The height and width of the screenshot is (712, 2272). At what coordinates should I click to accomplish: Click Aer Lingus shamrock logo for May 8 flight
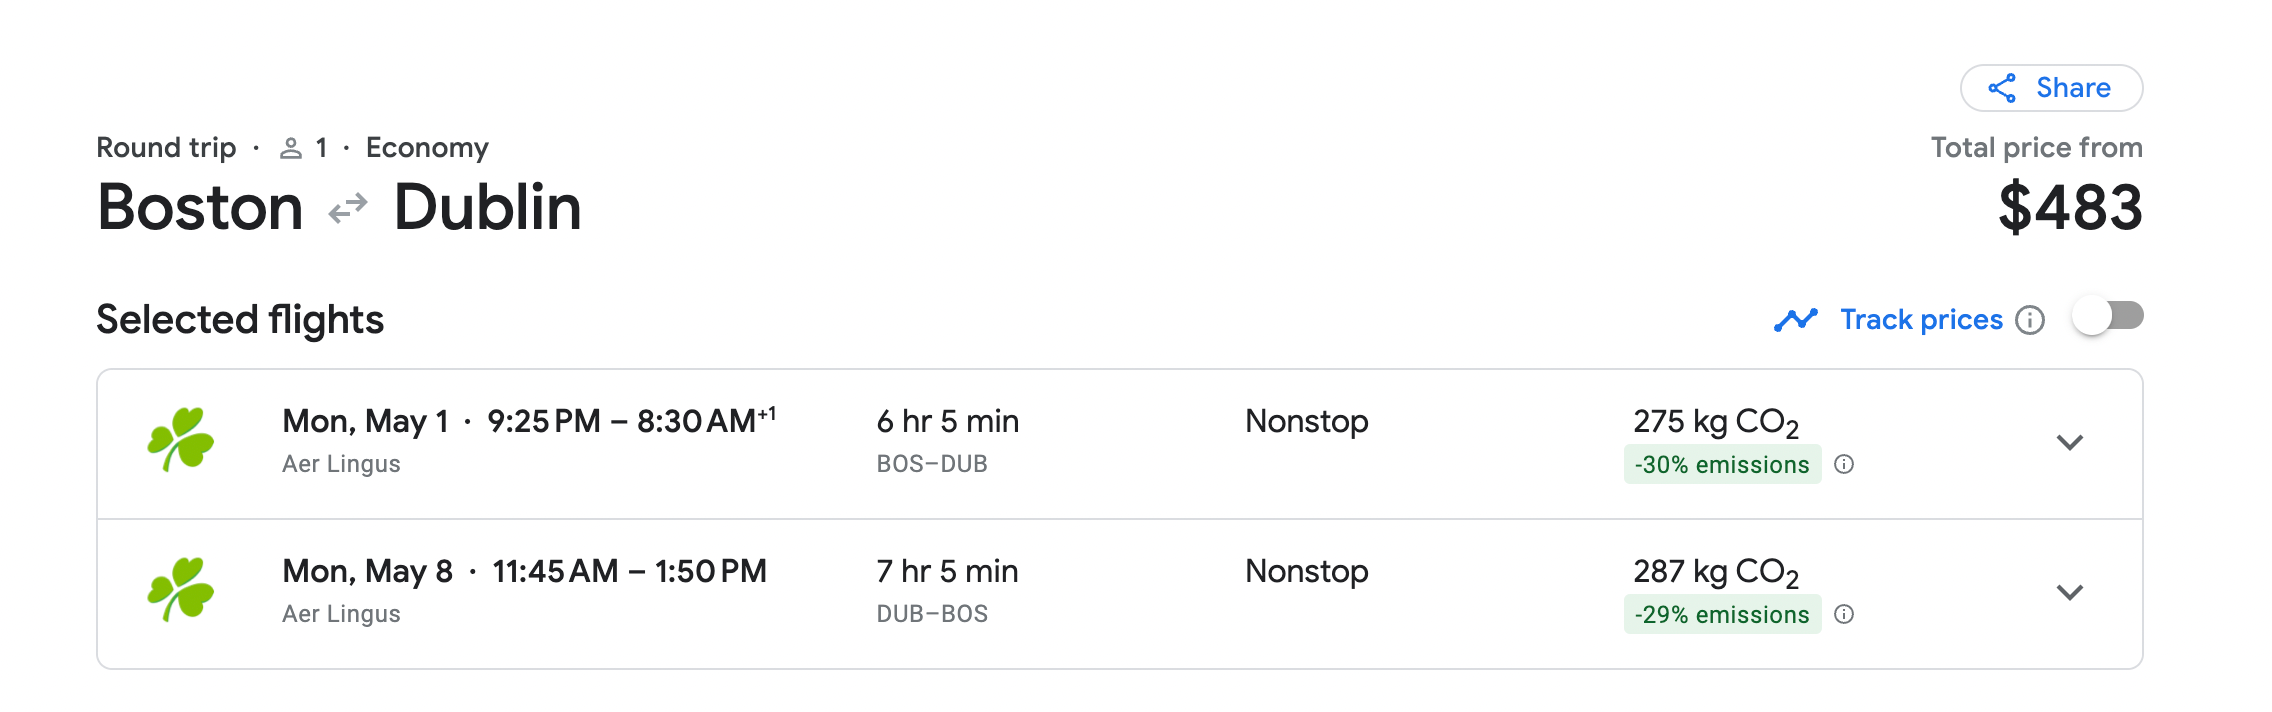click(x=181, y=589)
